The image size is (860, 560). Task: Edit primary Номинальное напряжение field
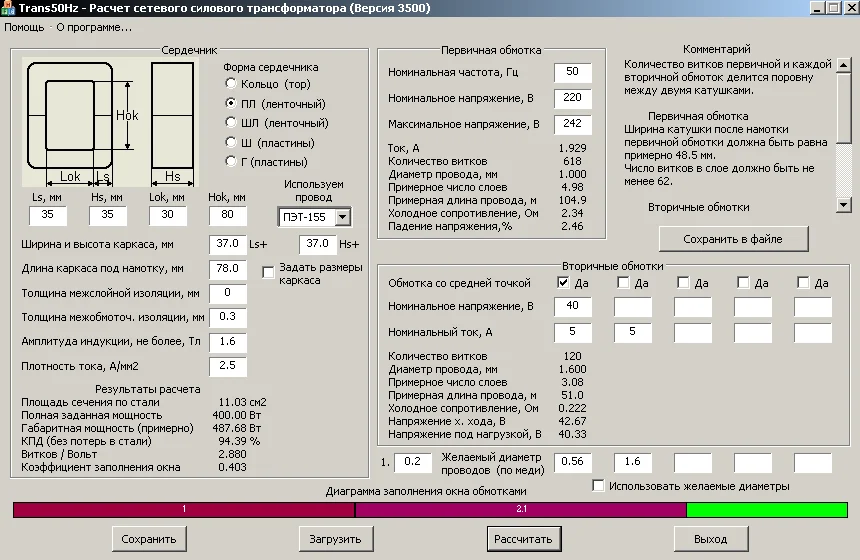[573, 98]
